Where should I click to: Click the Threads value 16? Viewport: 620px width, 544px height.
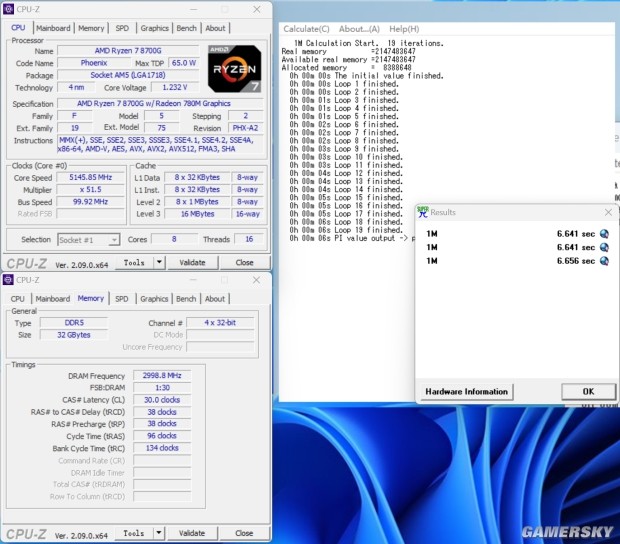(x=249, y=239)
